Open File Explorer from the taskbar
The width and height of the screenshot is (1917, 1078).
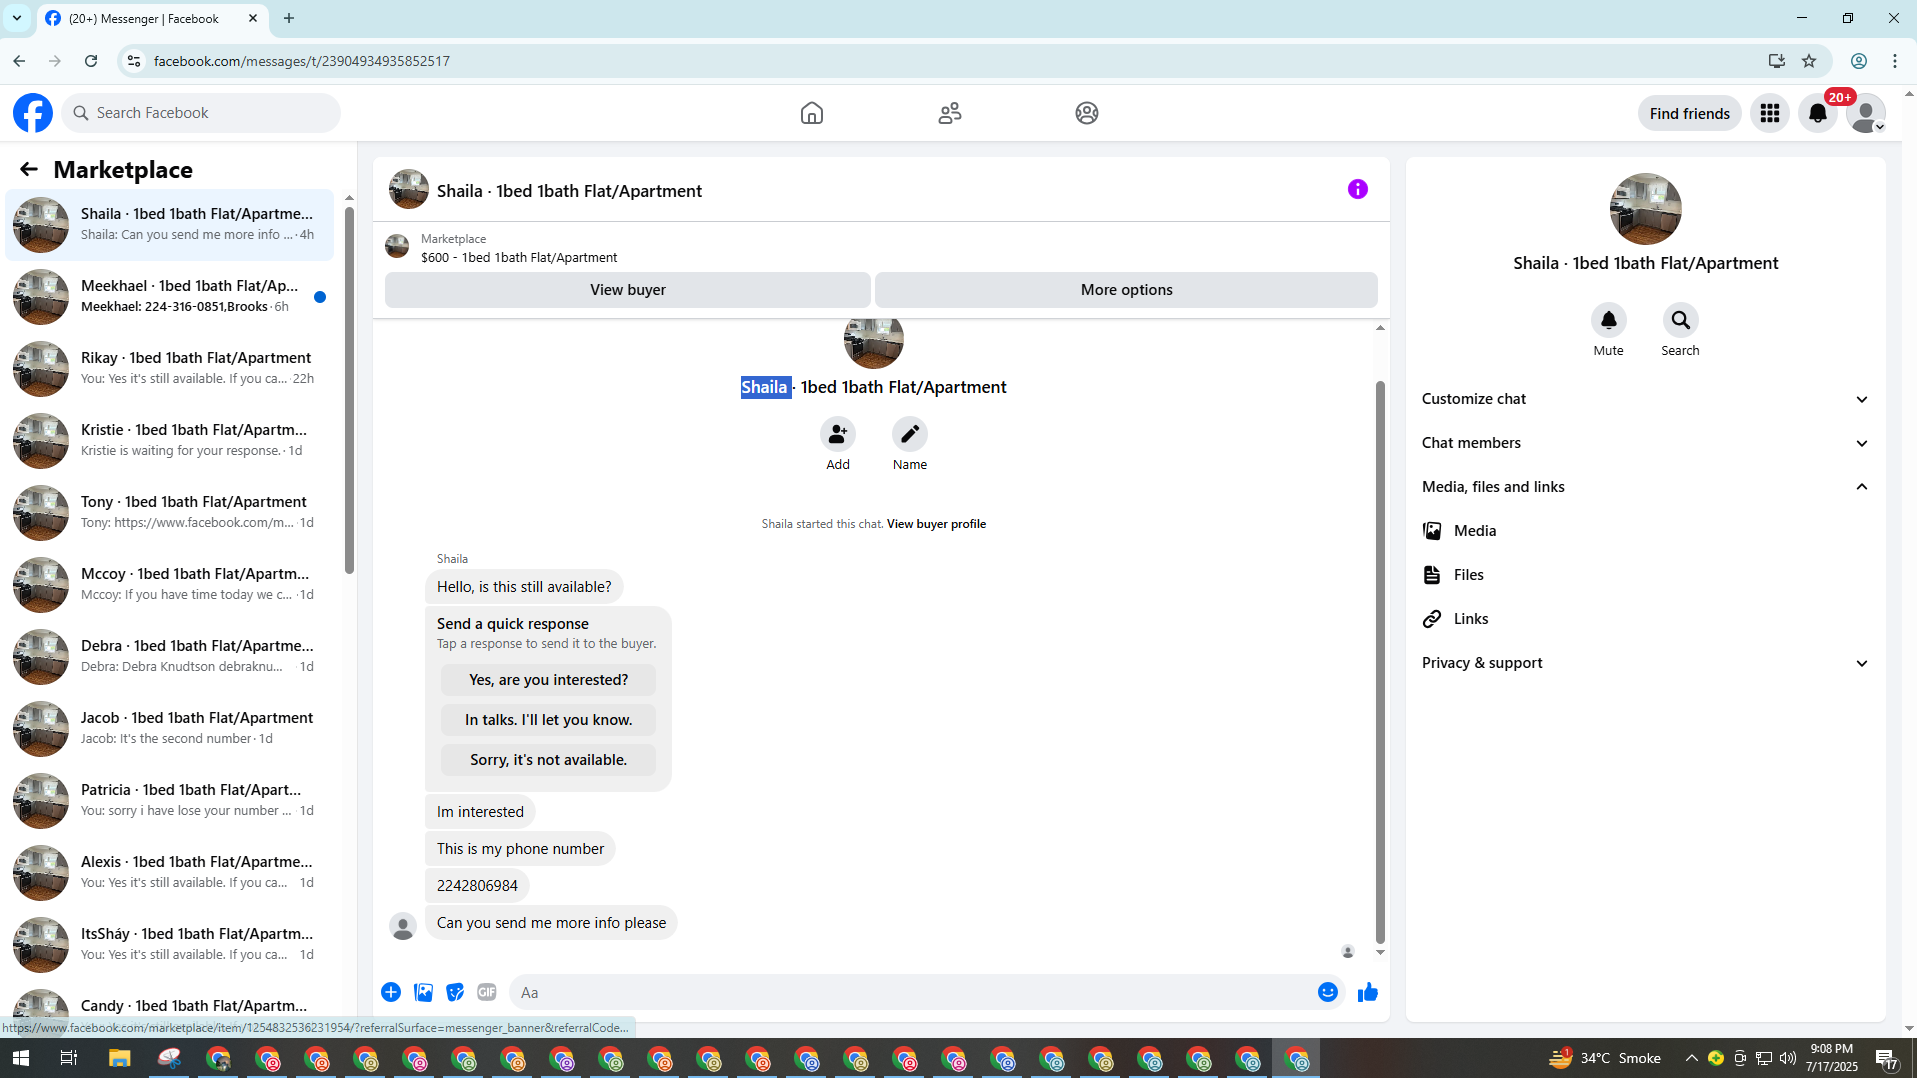pyautogui.click(x=119, y=1058)
